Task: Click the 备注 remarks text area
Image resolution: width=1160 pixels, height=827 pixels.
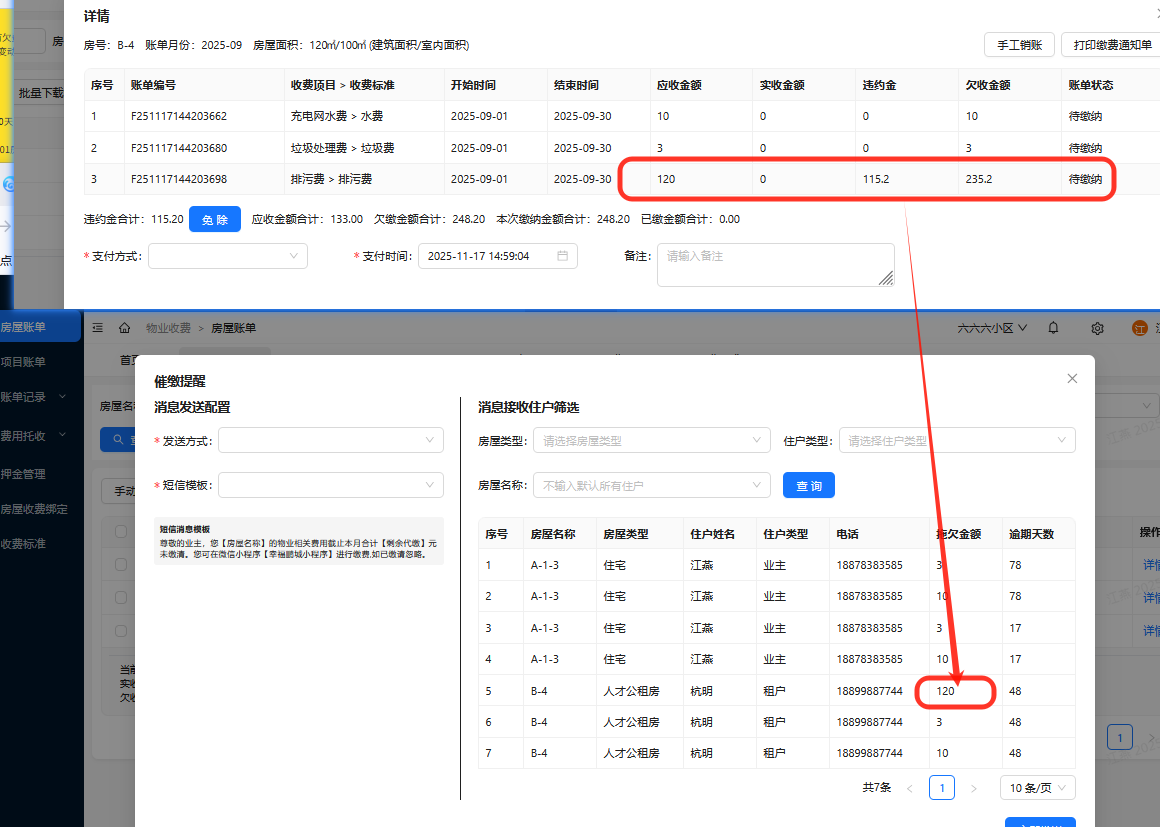Action: 775,265
